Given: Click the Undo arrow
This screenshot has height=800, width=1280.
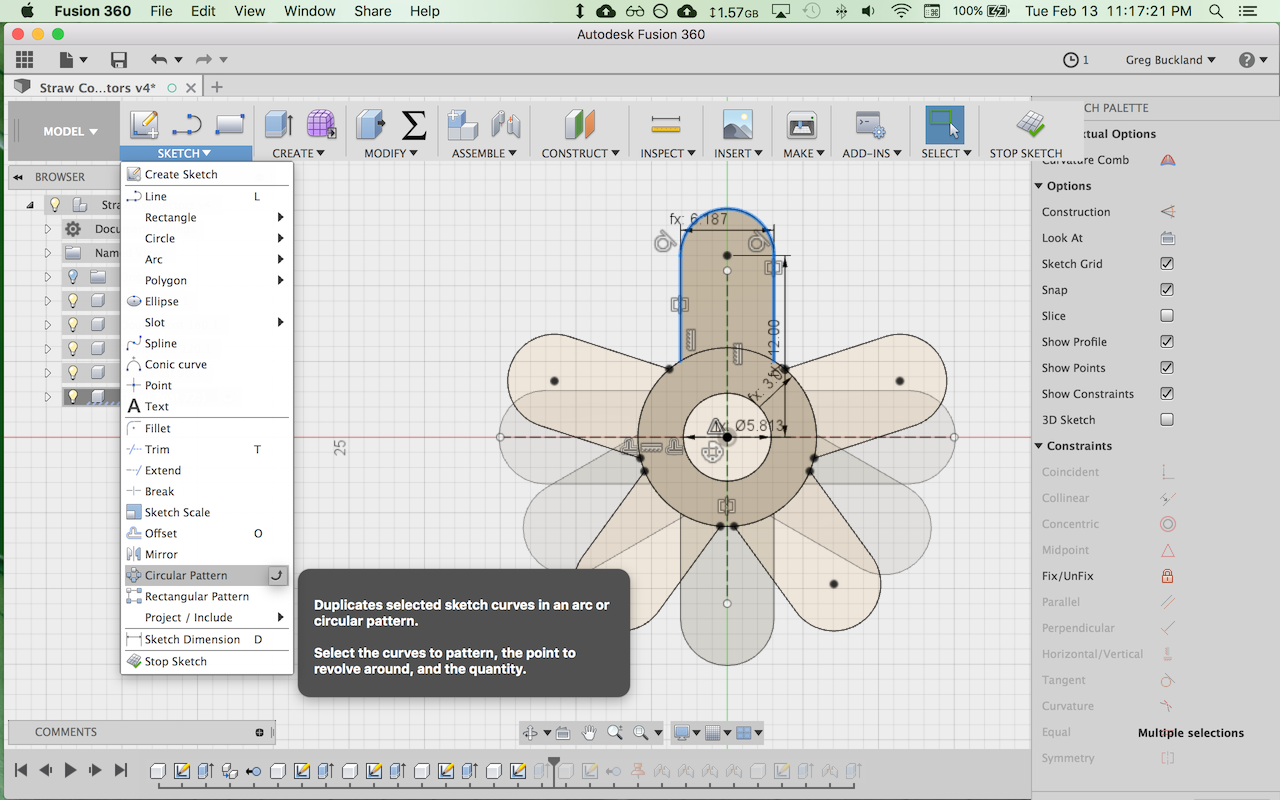Looking at the screenshot, I should (159, 60).
